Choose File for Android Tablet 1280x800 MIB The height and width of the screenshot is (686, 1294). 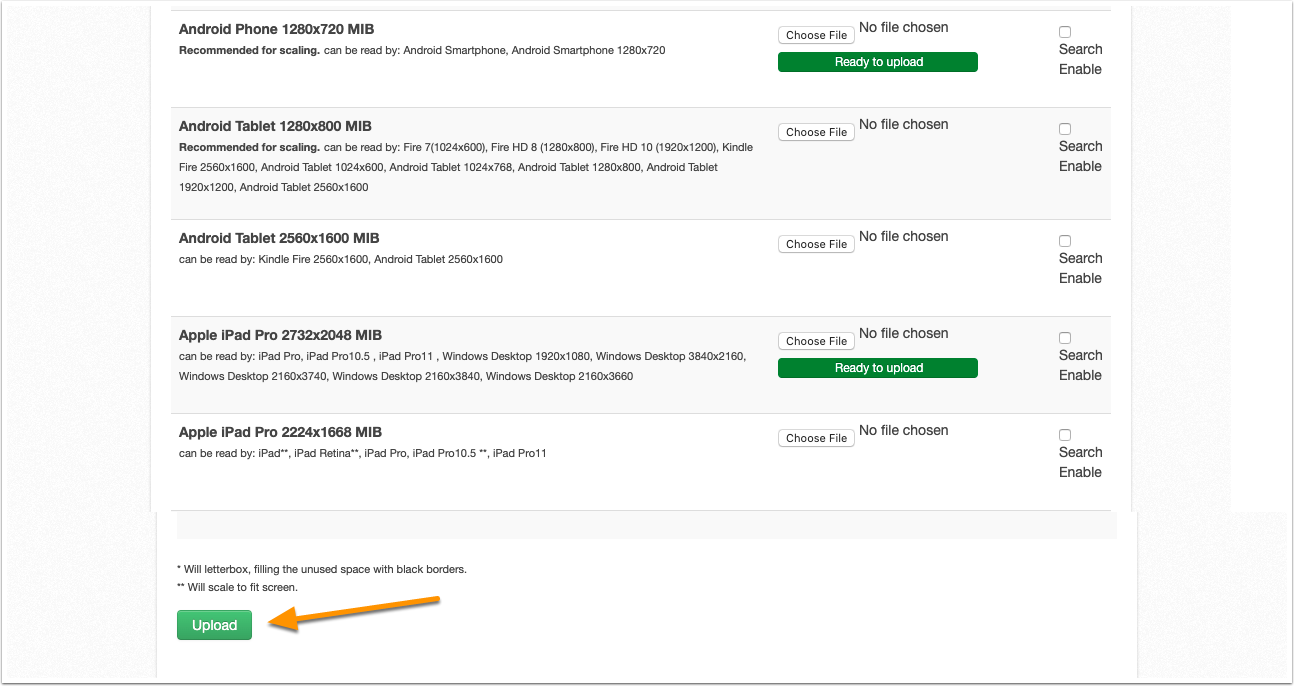816,132
